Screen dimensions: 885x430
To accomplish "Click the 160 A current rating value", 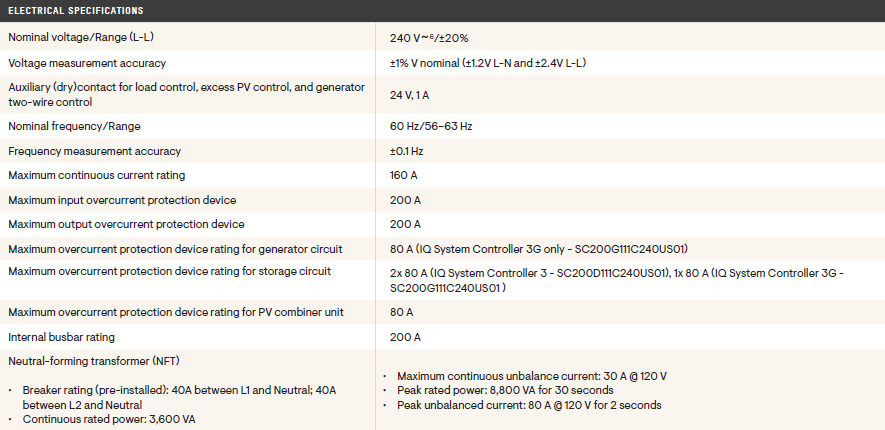I will click(x=405, y=176).
